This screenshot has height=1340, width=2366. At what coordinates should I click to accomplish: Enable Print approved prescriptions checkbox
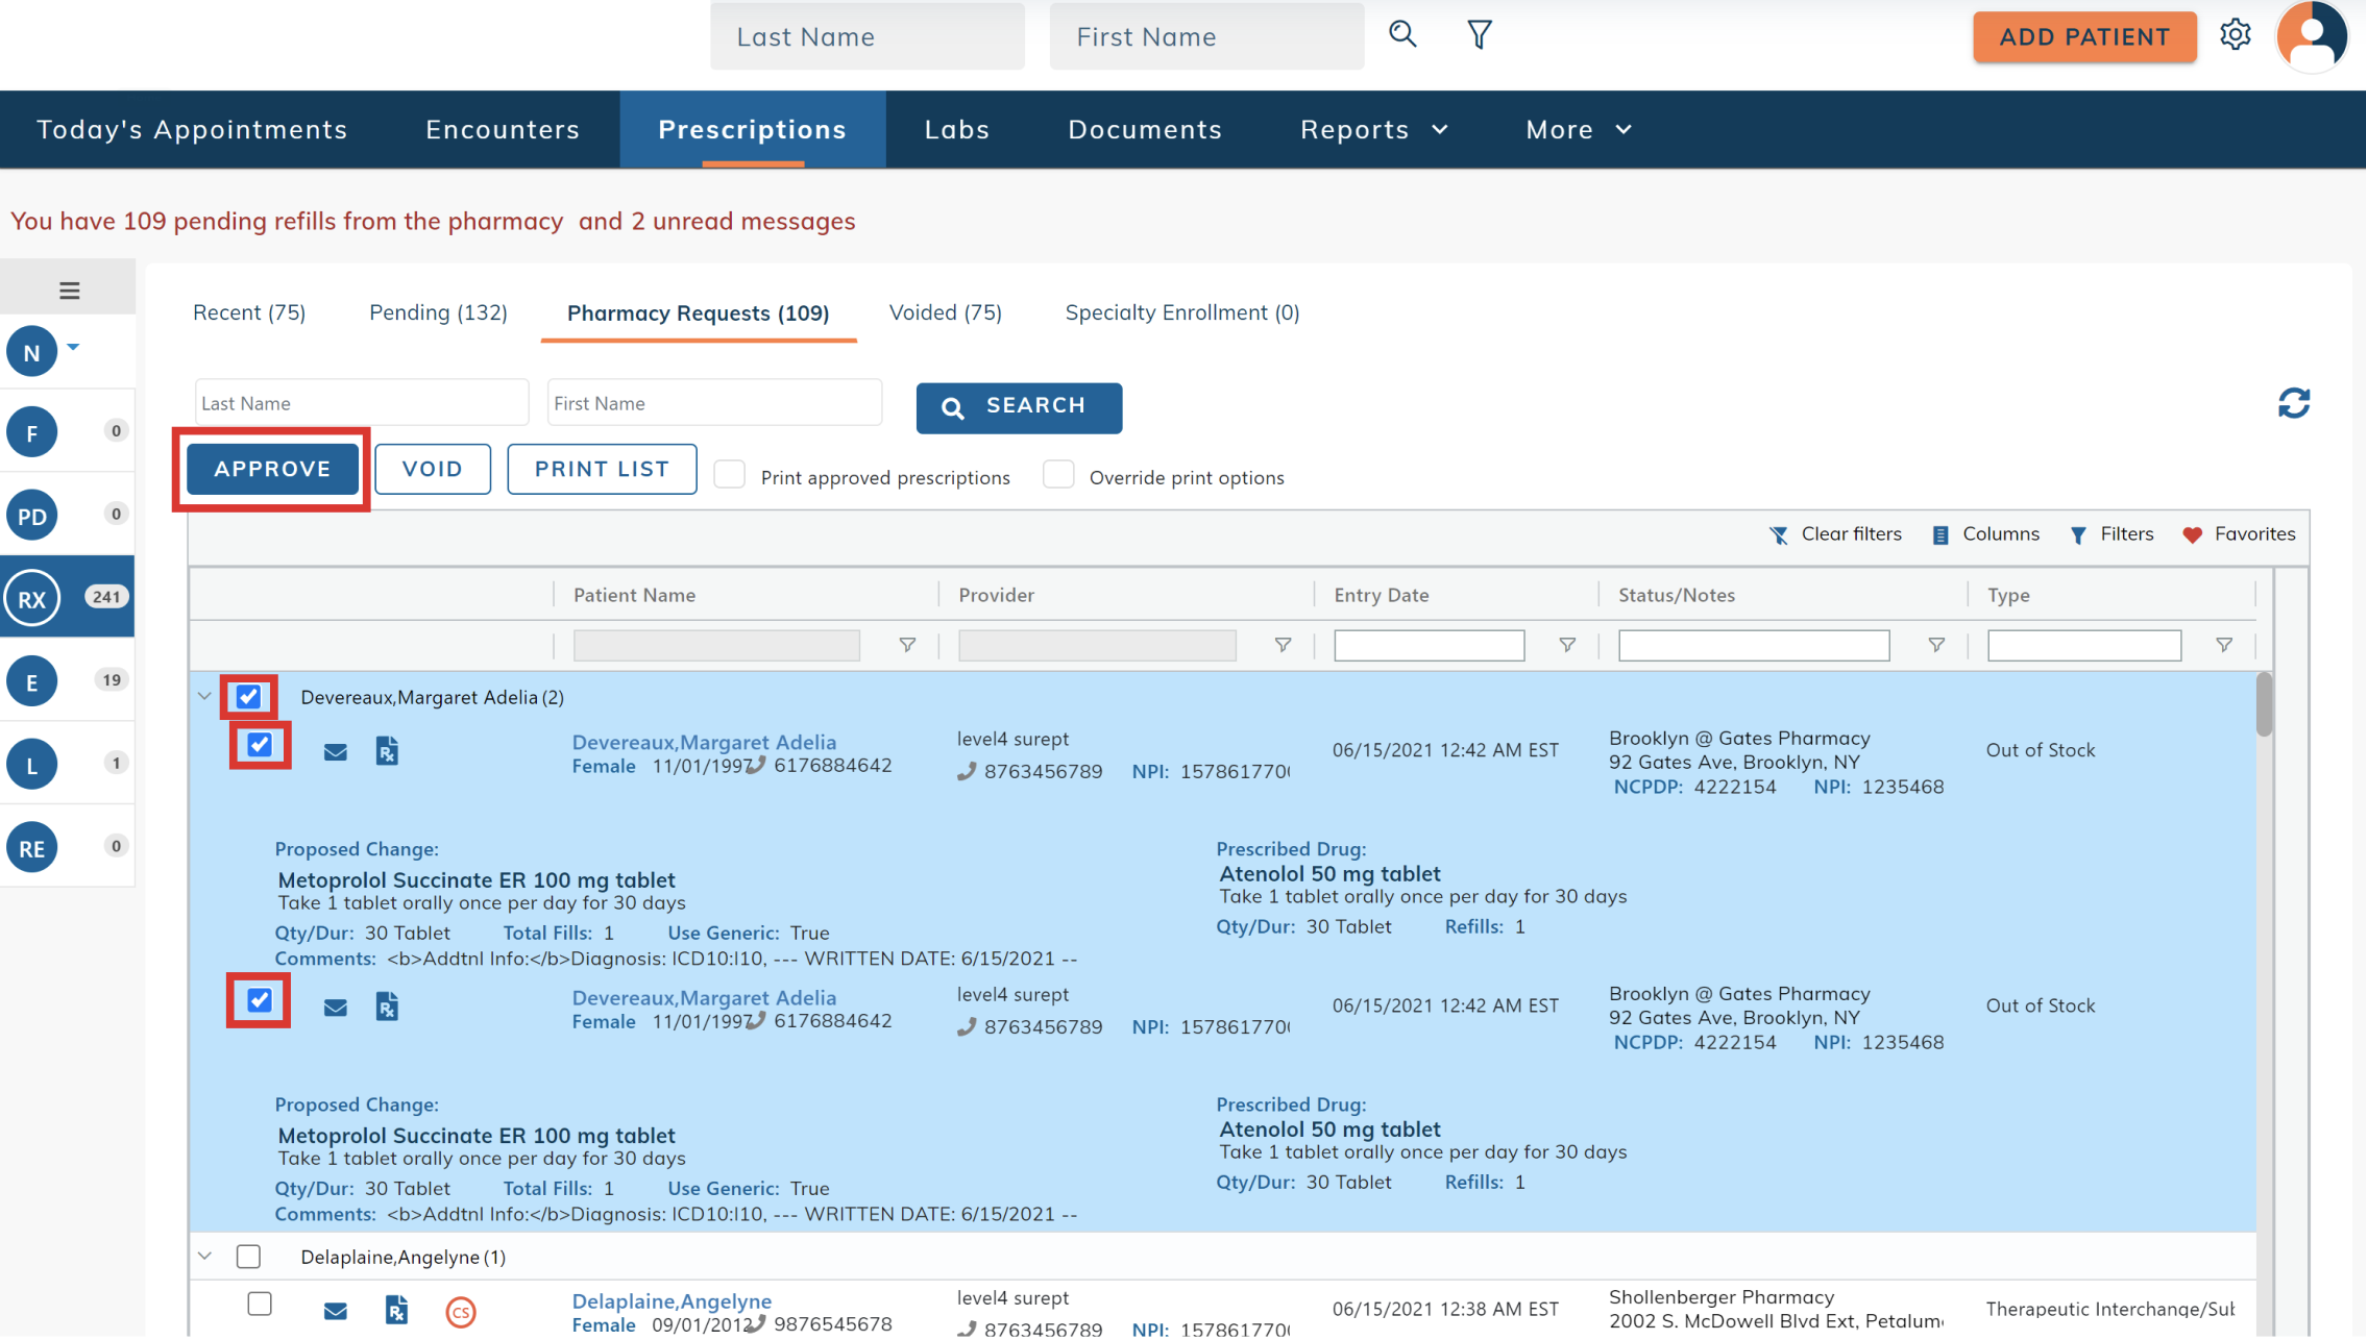pyautogui.click(x=730, y=475)
